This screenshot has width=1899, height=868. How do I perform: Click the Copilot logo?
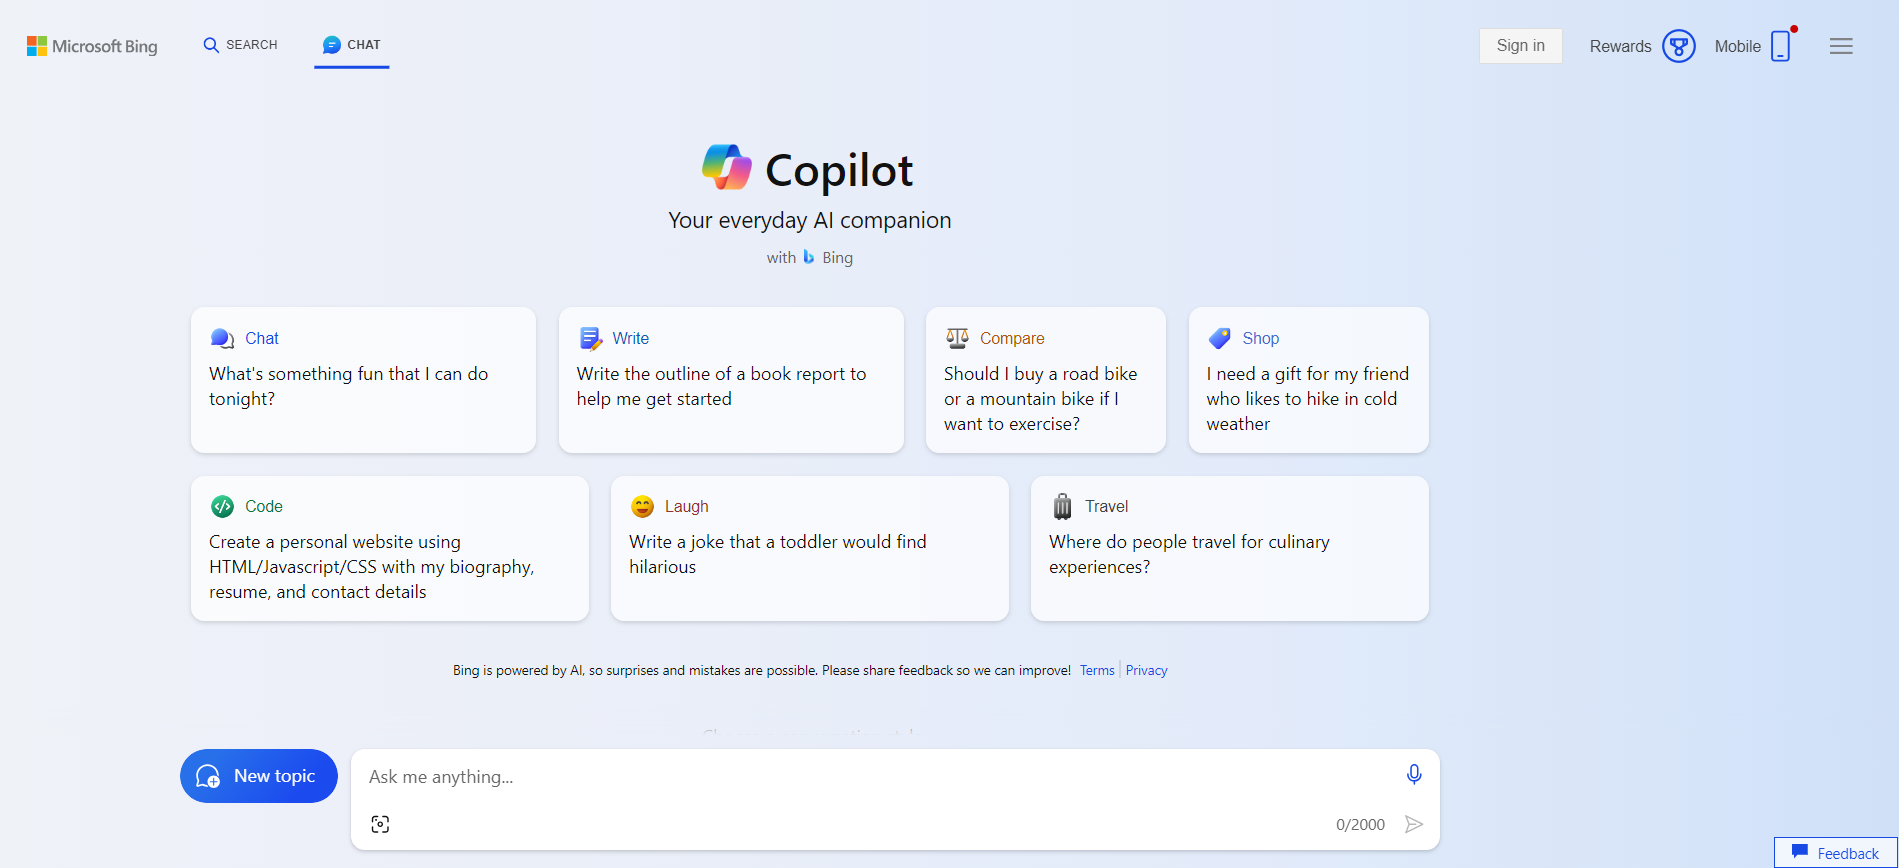coord(727,167)
